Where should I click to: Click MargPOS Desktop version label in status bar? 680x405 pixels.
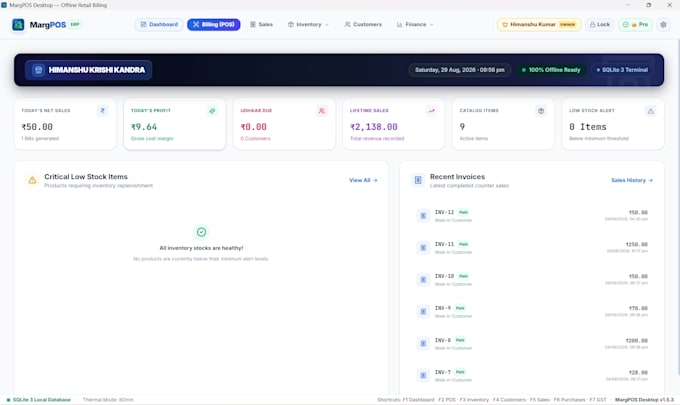click(644, 400)
